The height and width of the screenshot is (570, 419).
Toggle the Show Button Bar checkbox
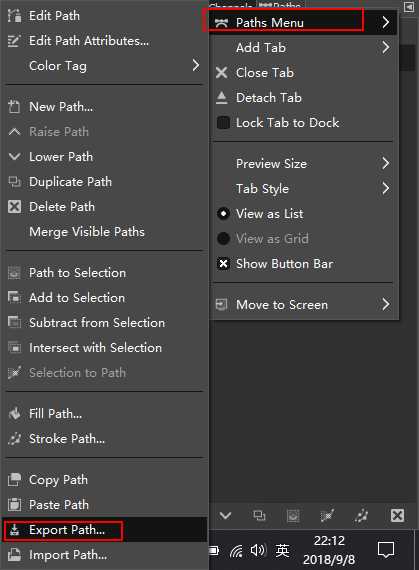coord(223,264)
